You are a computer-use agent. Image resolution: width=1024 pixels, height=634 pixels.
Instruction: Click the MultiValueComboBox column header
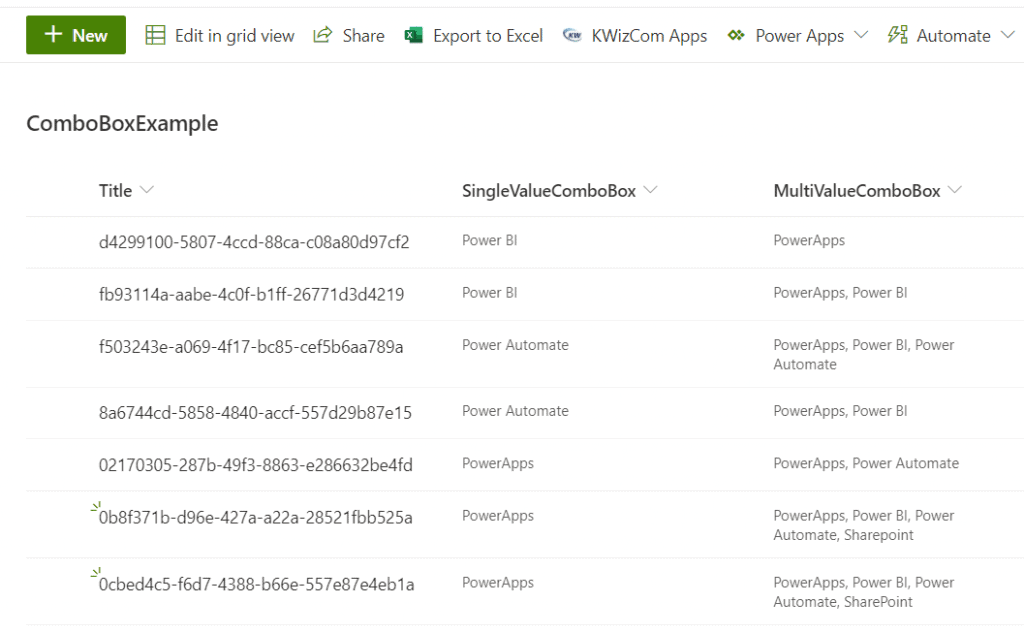pyautogui.click(x=857, y=191)
